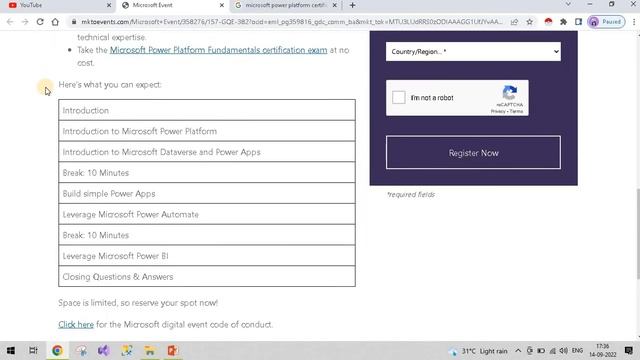The height and width of the screenshot is (360, 640).
Task: Click the Here's what you can expect text
Action: point(110,84)
